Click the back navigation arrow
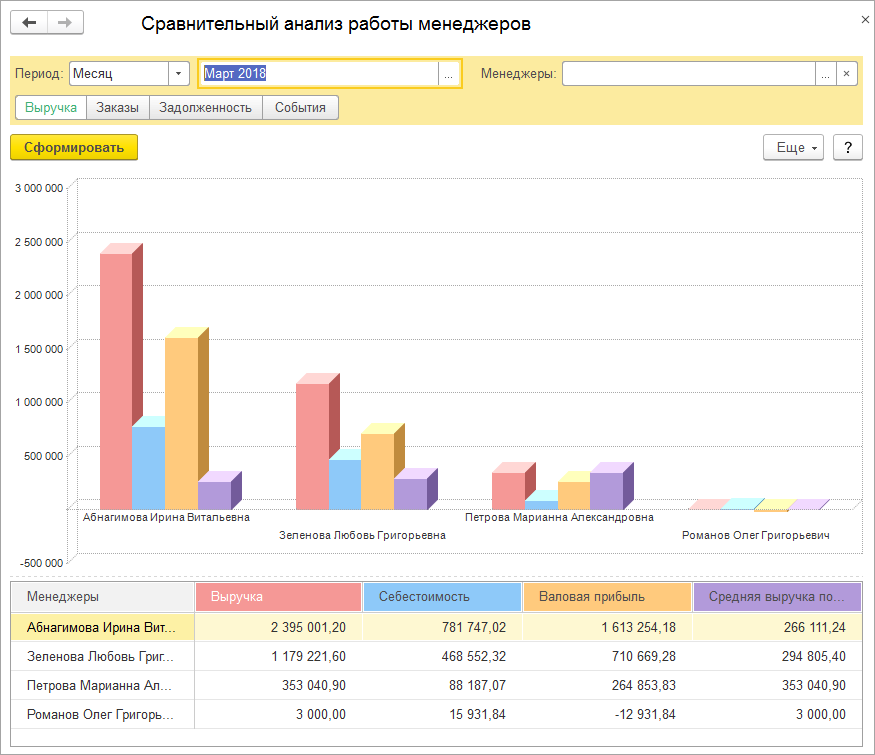Viewport: 875px width, 755px height. 30,23
